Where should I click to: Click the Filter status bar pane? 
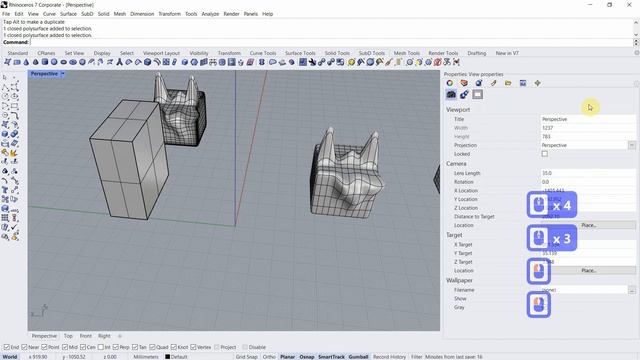click(x=416, y=357)
